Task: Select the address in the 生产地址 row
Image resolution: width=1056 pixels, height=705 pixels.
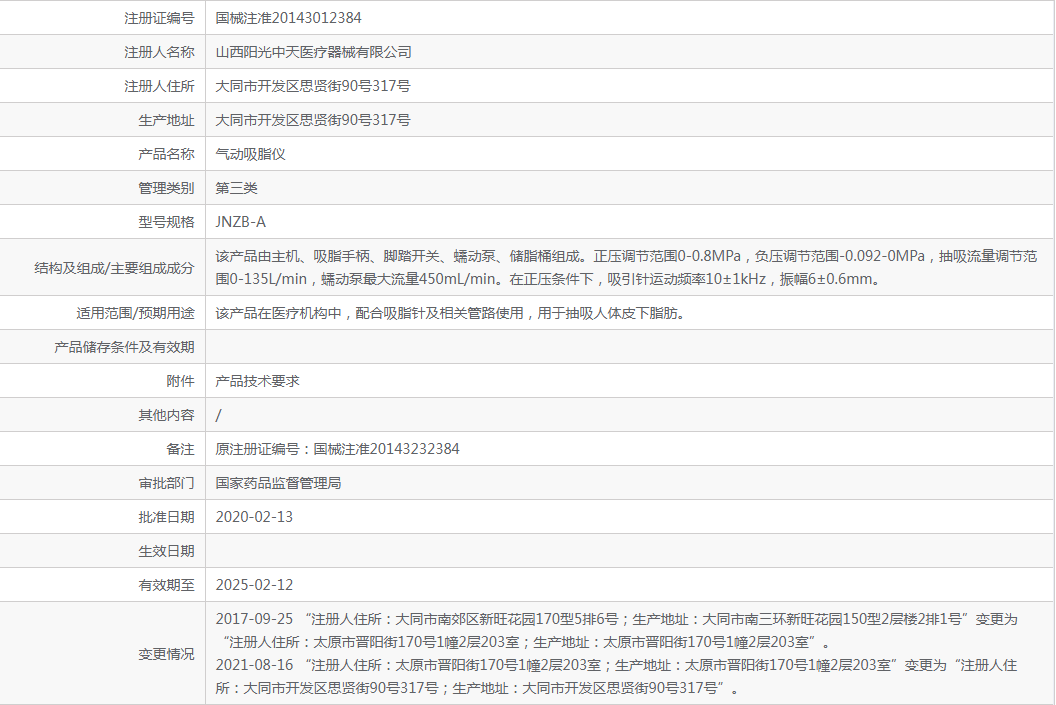Action: tap(312, 120)
